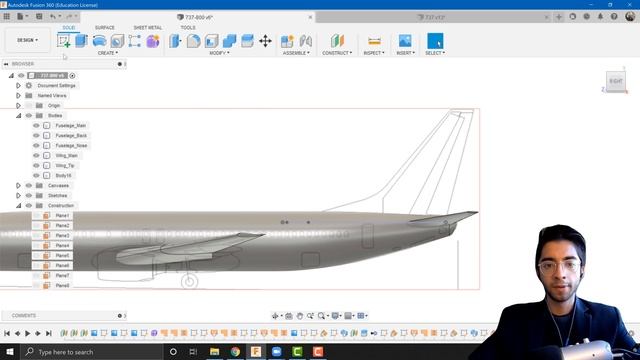Open the Windows Start menu
The image size is (640, 360).
pos(9,352)
